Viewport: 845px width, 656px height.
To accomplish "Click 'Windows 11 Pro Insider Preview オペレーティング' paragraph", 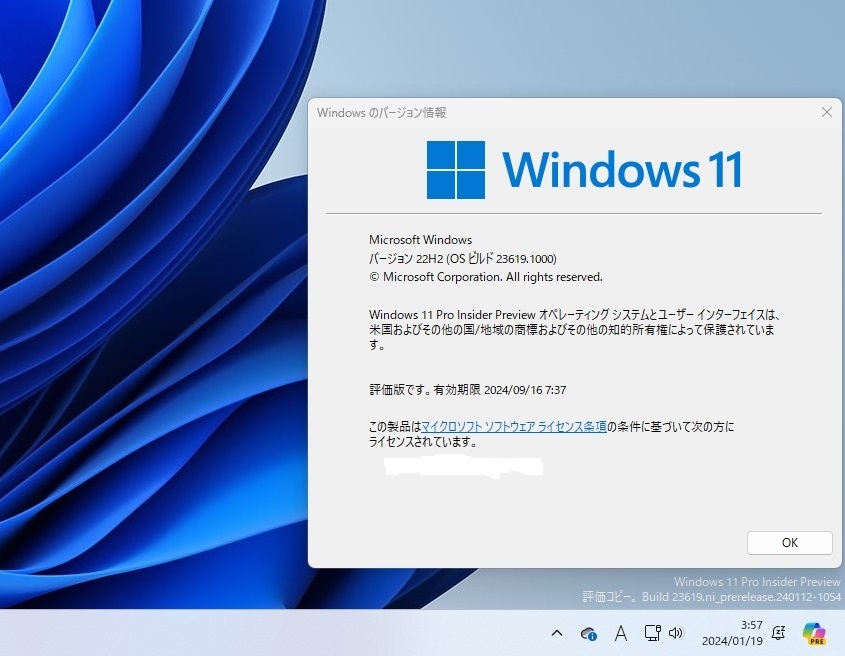I will click(574, 329).
